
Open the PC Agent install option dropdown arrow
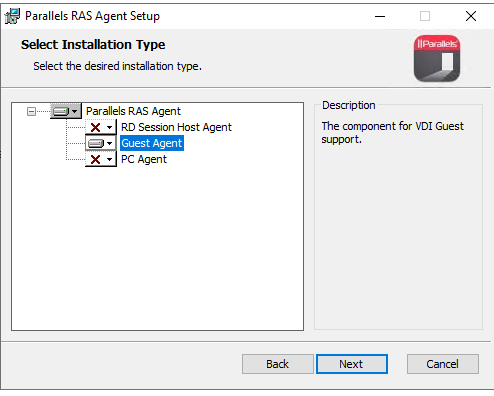click(109, 159)
